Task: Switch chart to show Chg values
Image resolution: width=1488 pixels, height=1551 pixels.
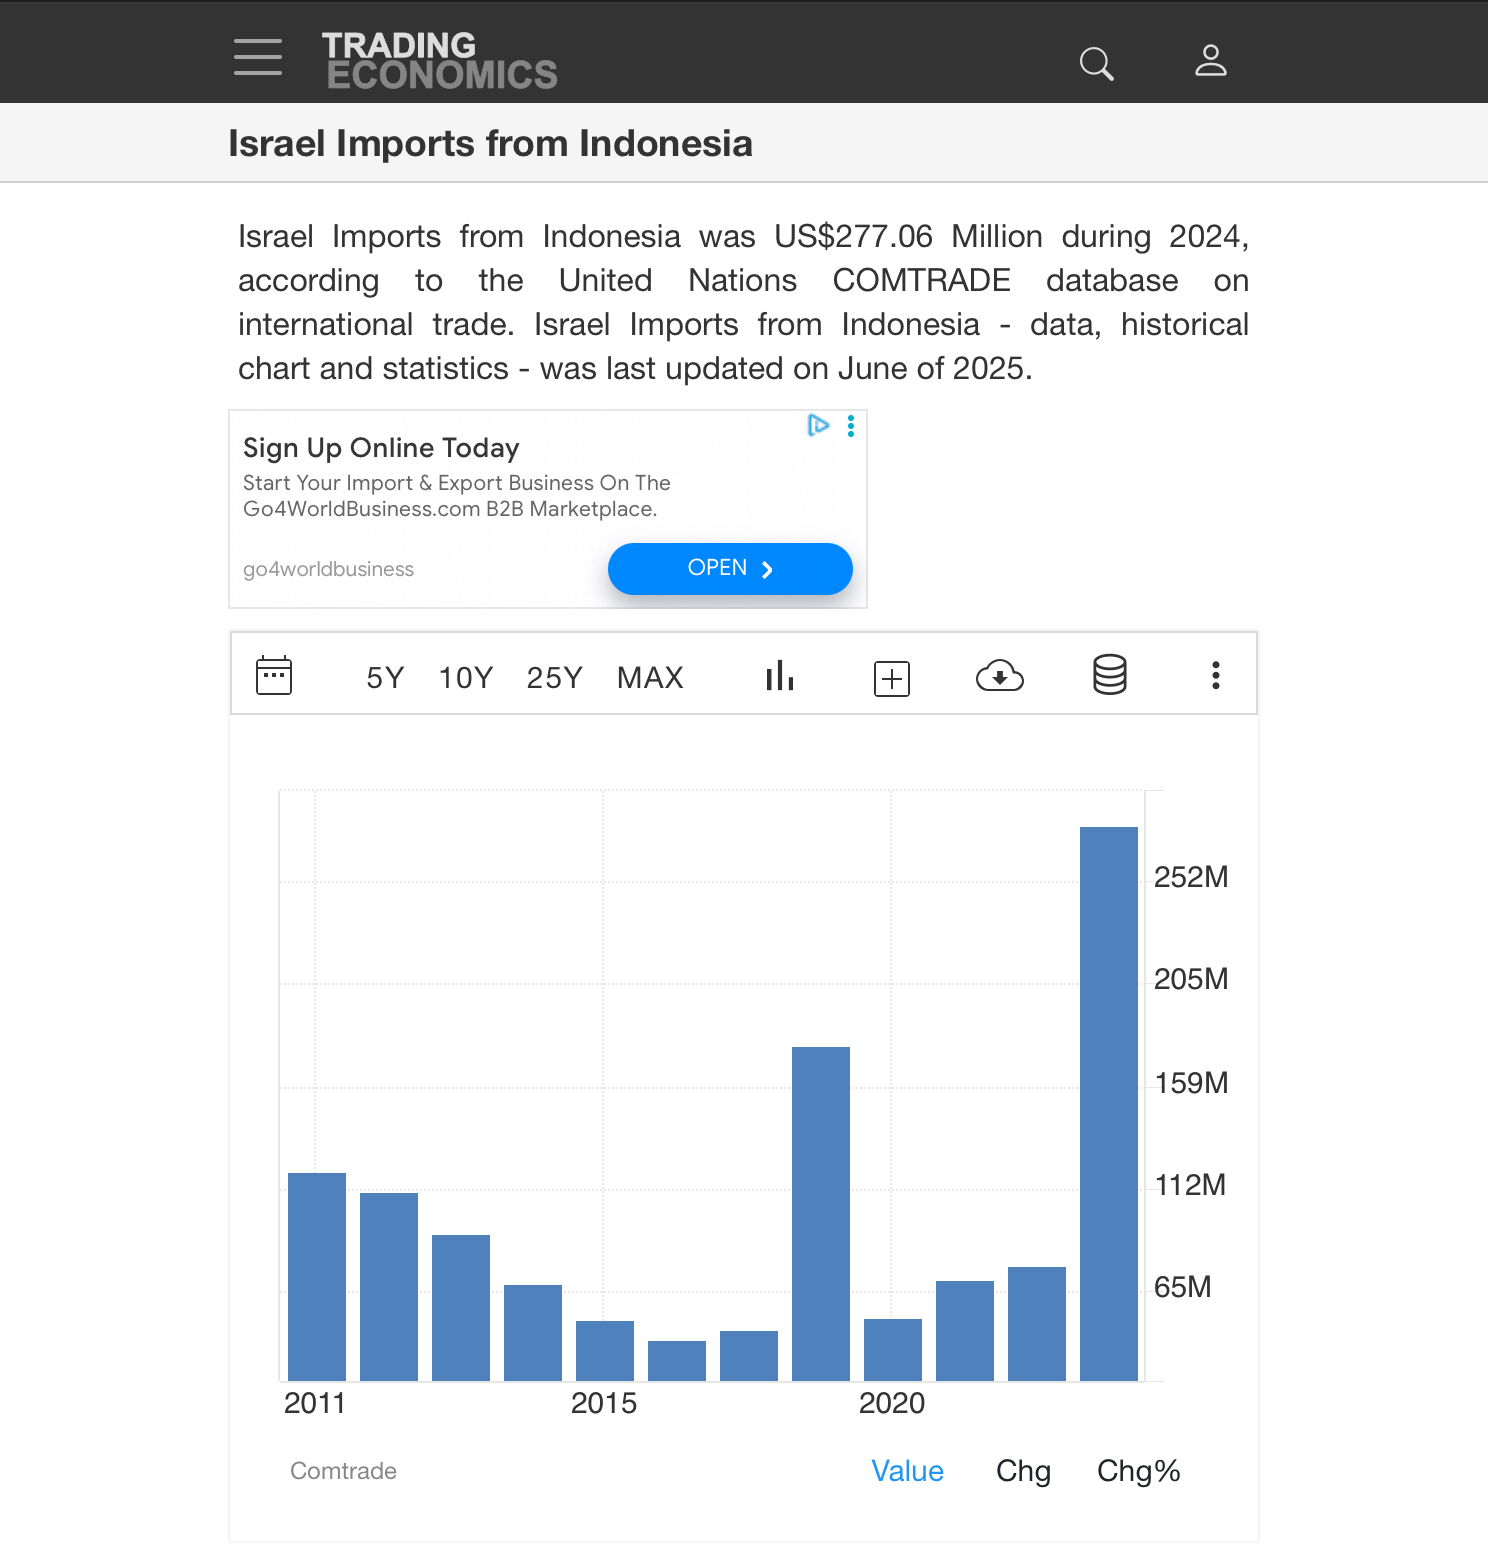Action: [1022, 1471]
